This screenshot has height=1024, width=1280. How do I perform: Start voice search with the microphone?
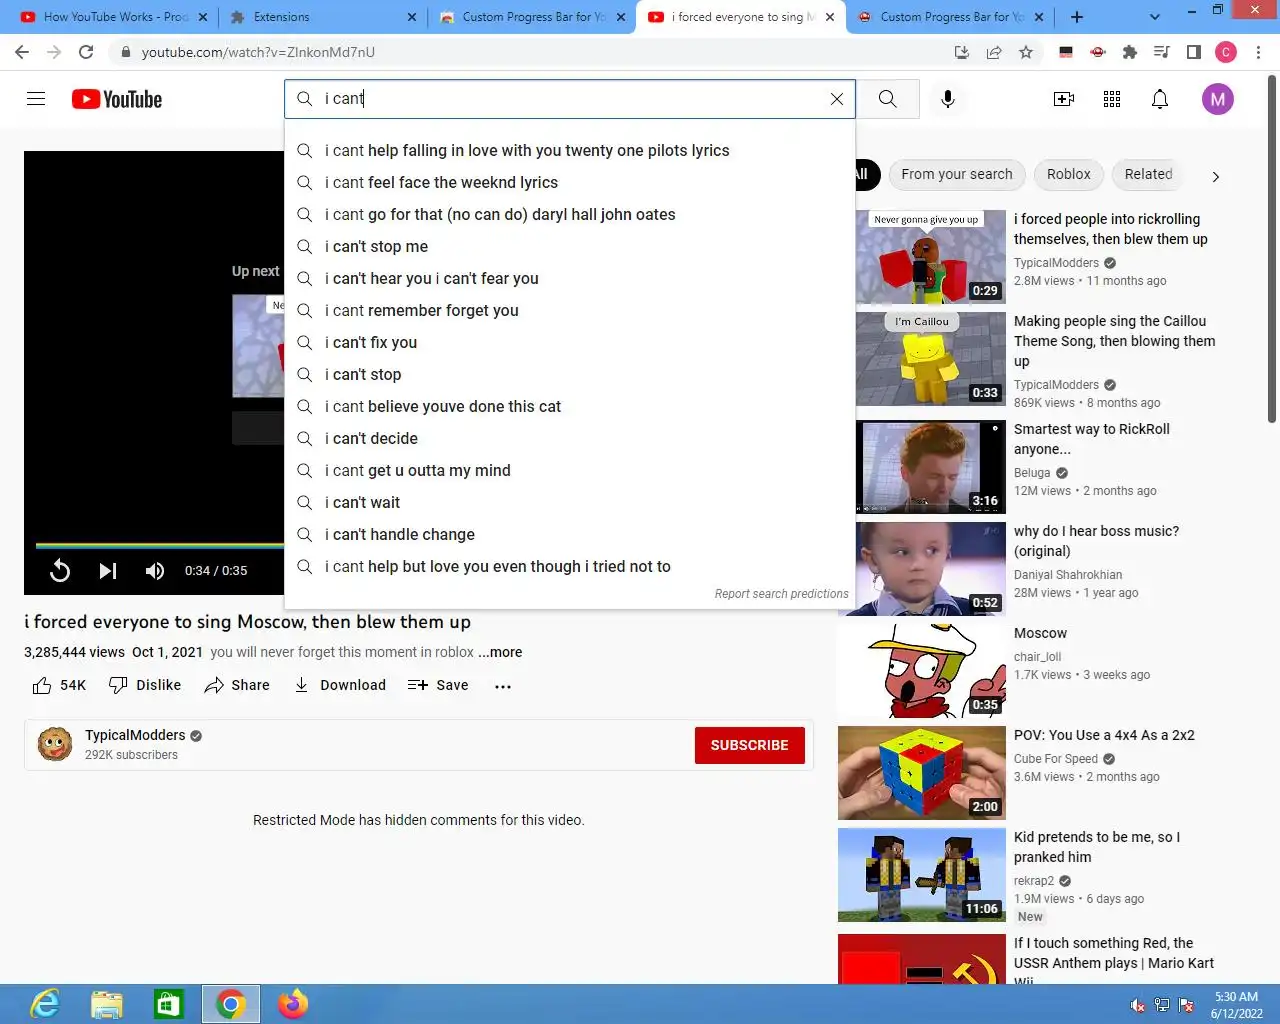tap(948, 99)
